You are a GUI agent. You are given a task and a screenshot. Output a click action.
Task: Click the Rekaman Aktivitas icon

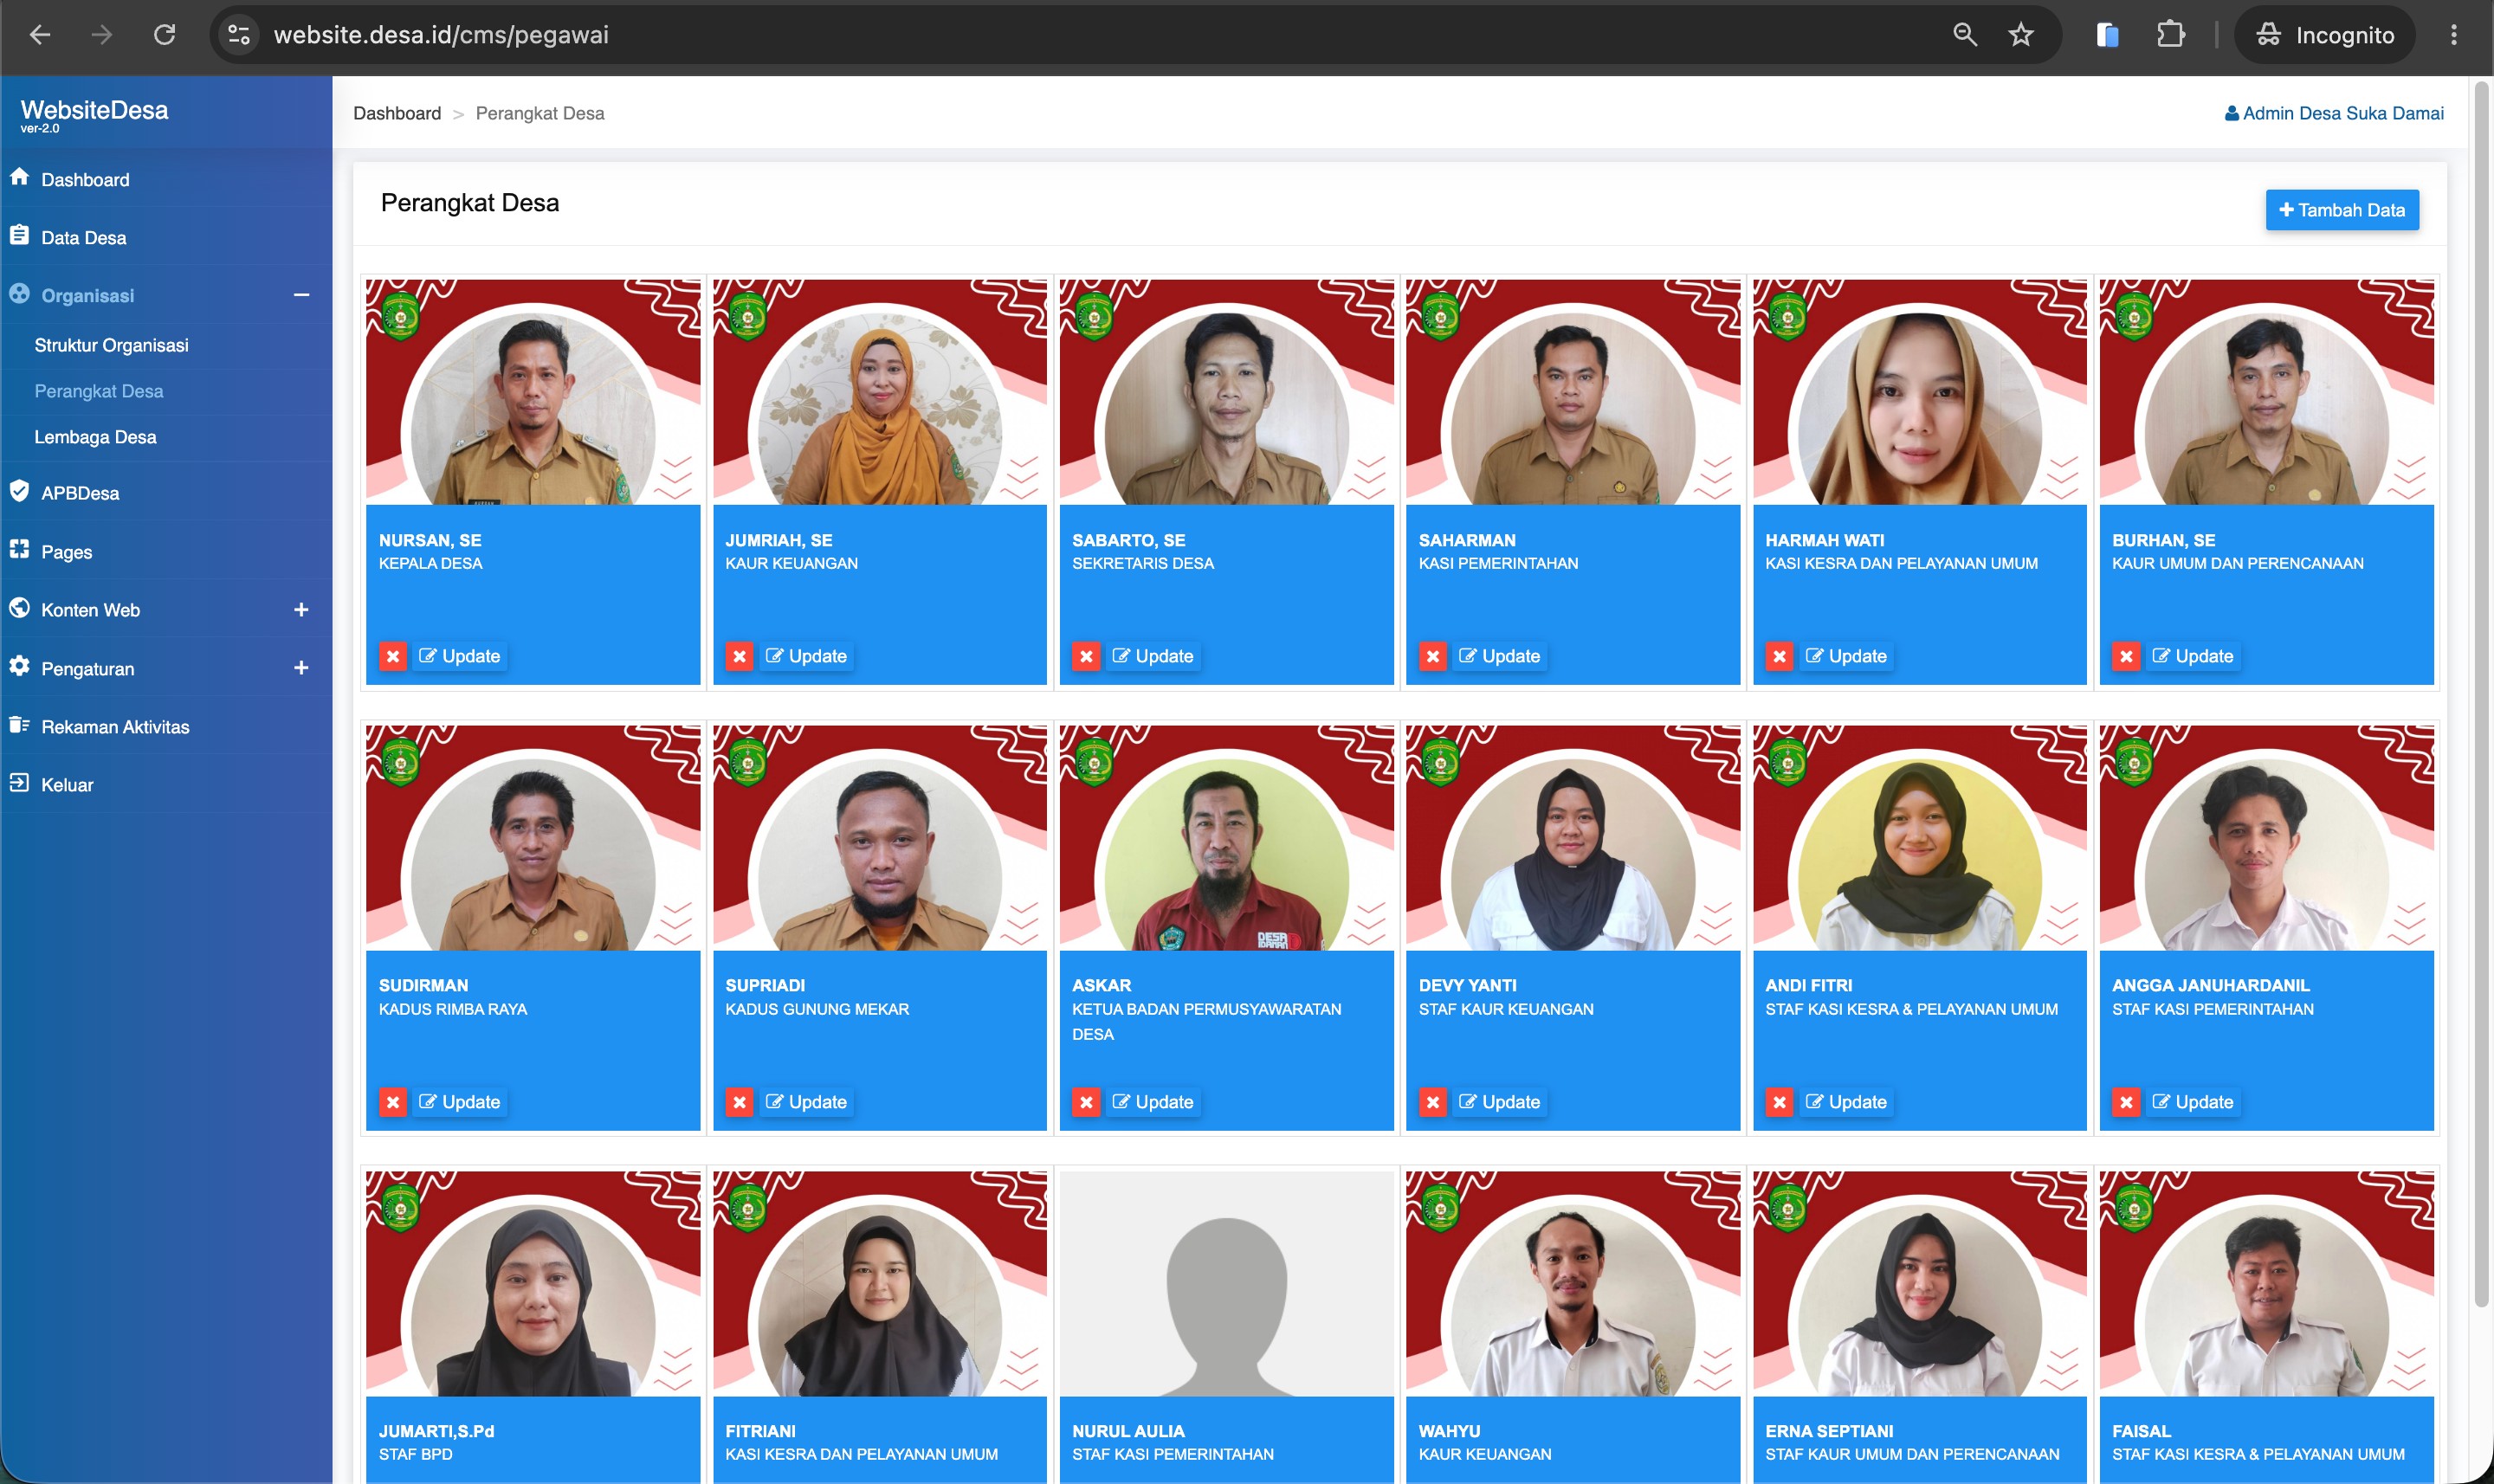click(19, 724)
